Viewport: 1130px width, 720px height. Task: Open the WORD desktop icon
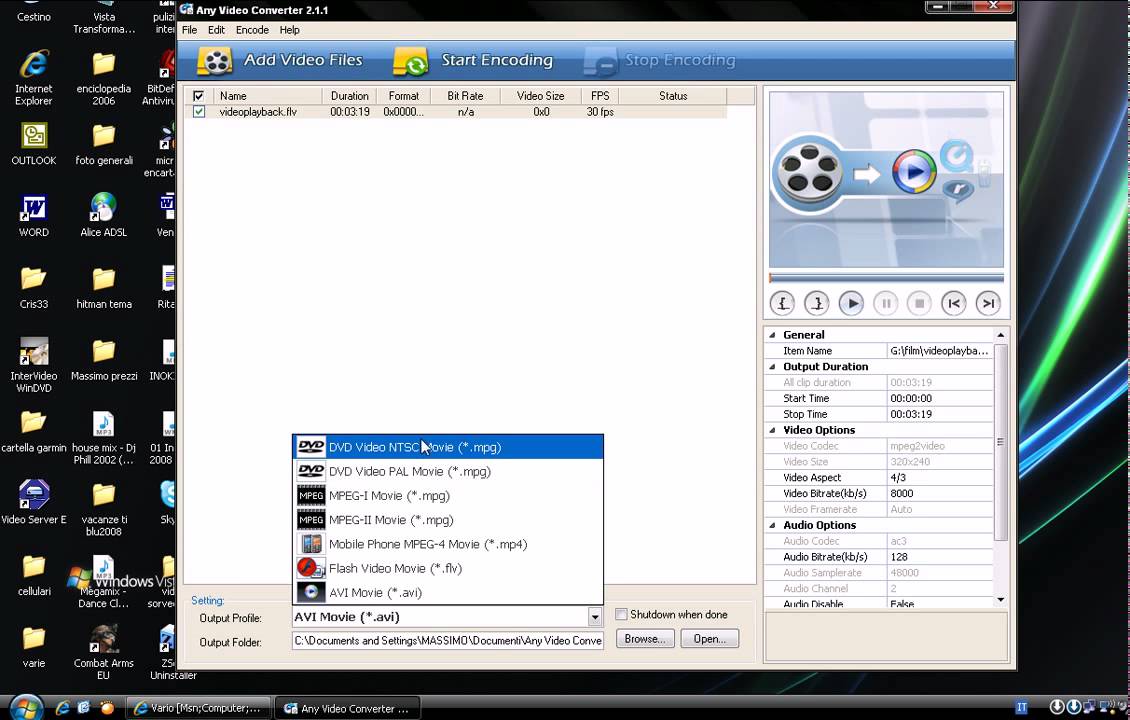pos(34,215)
